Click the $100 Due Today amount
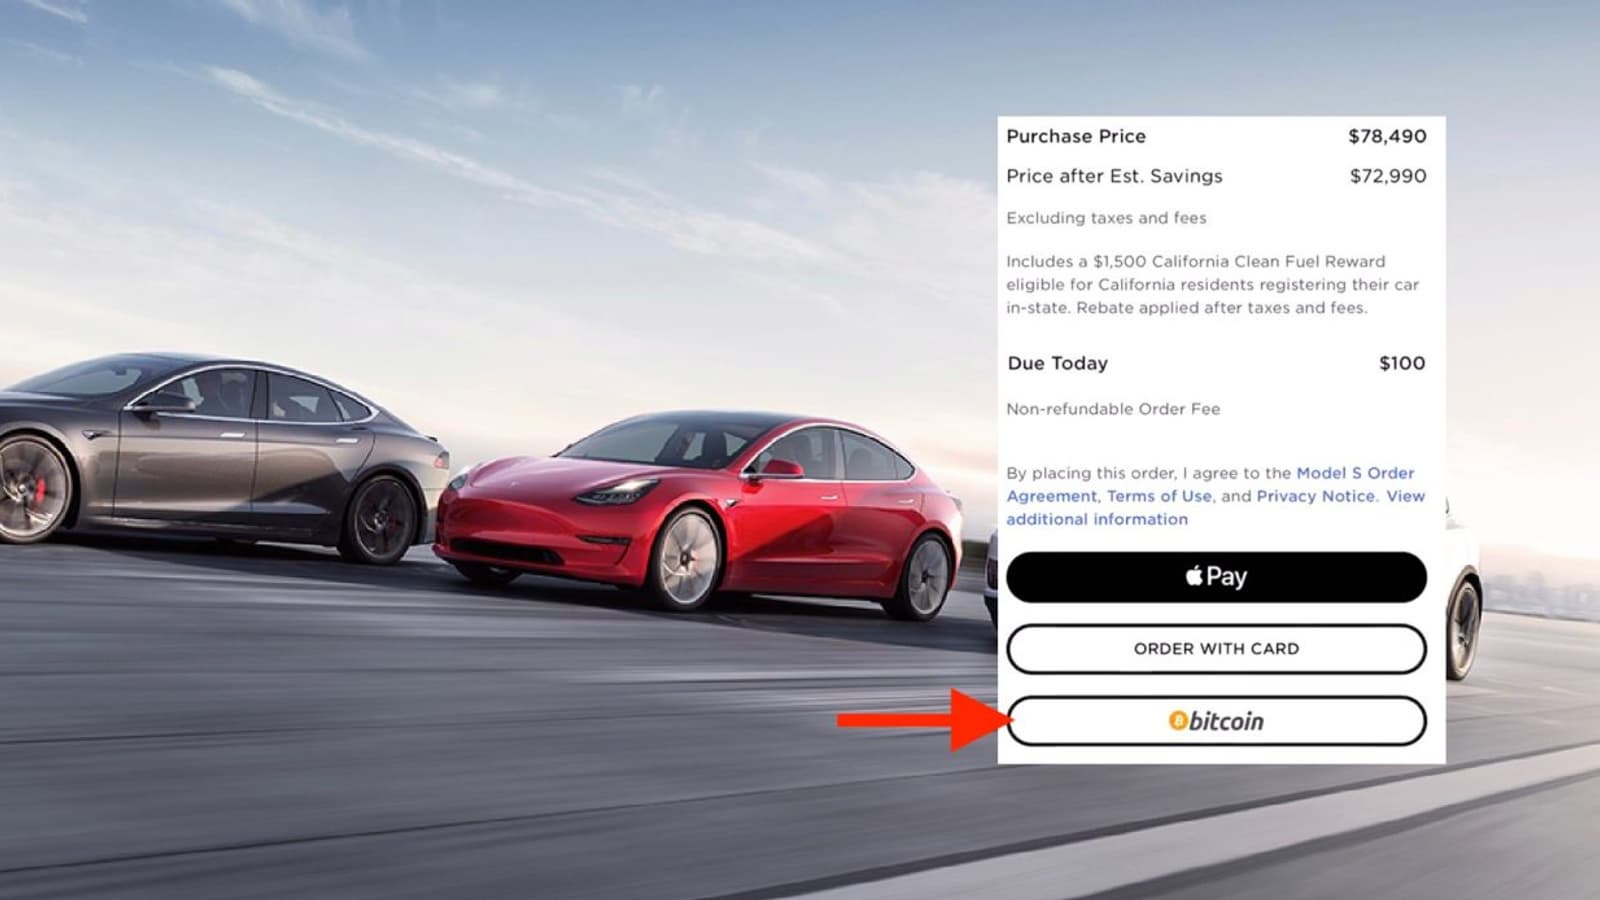Image resolution: width=1600 pixels, height=900 pixels. [1402, 363]
